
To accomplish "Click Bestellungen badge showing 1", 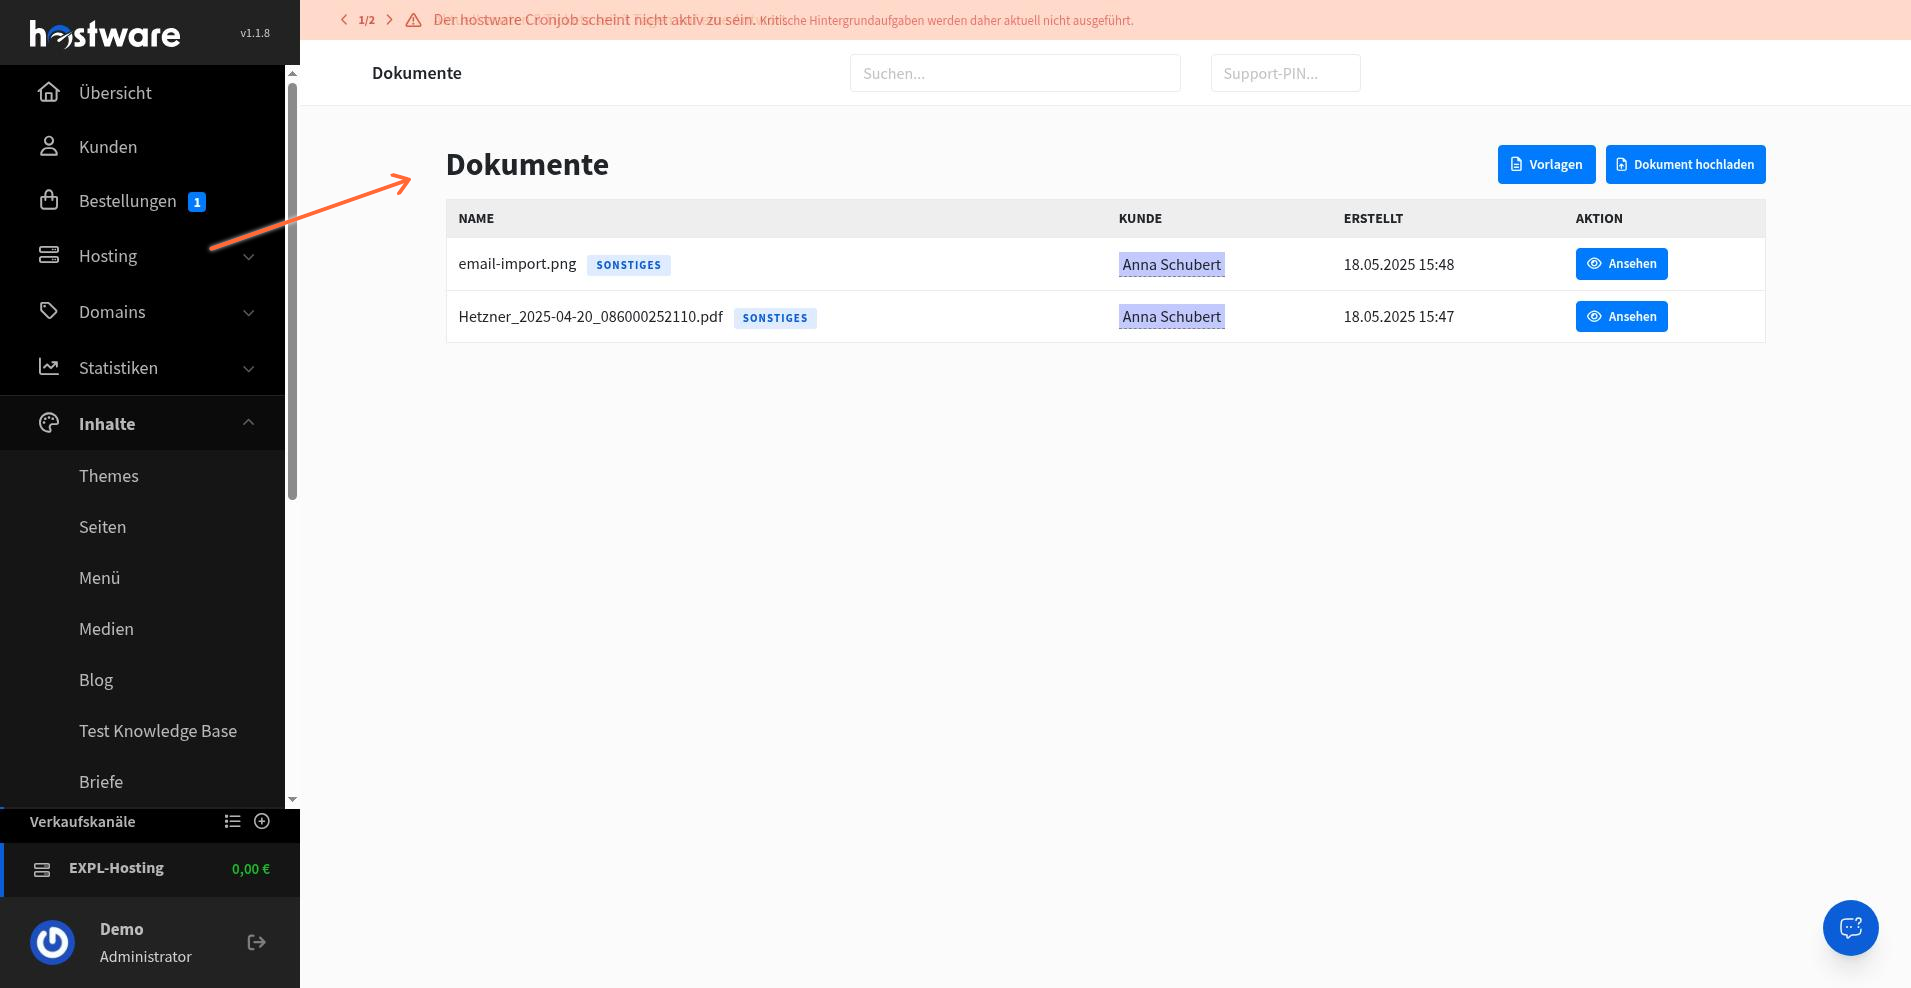I will click(197, 202).
